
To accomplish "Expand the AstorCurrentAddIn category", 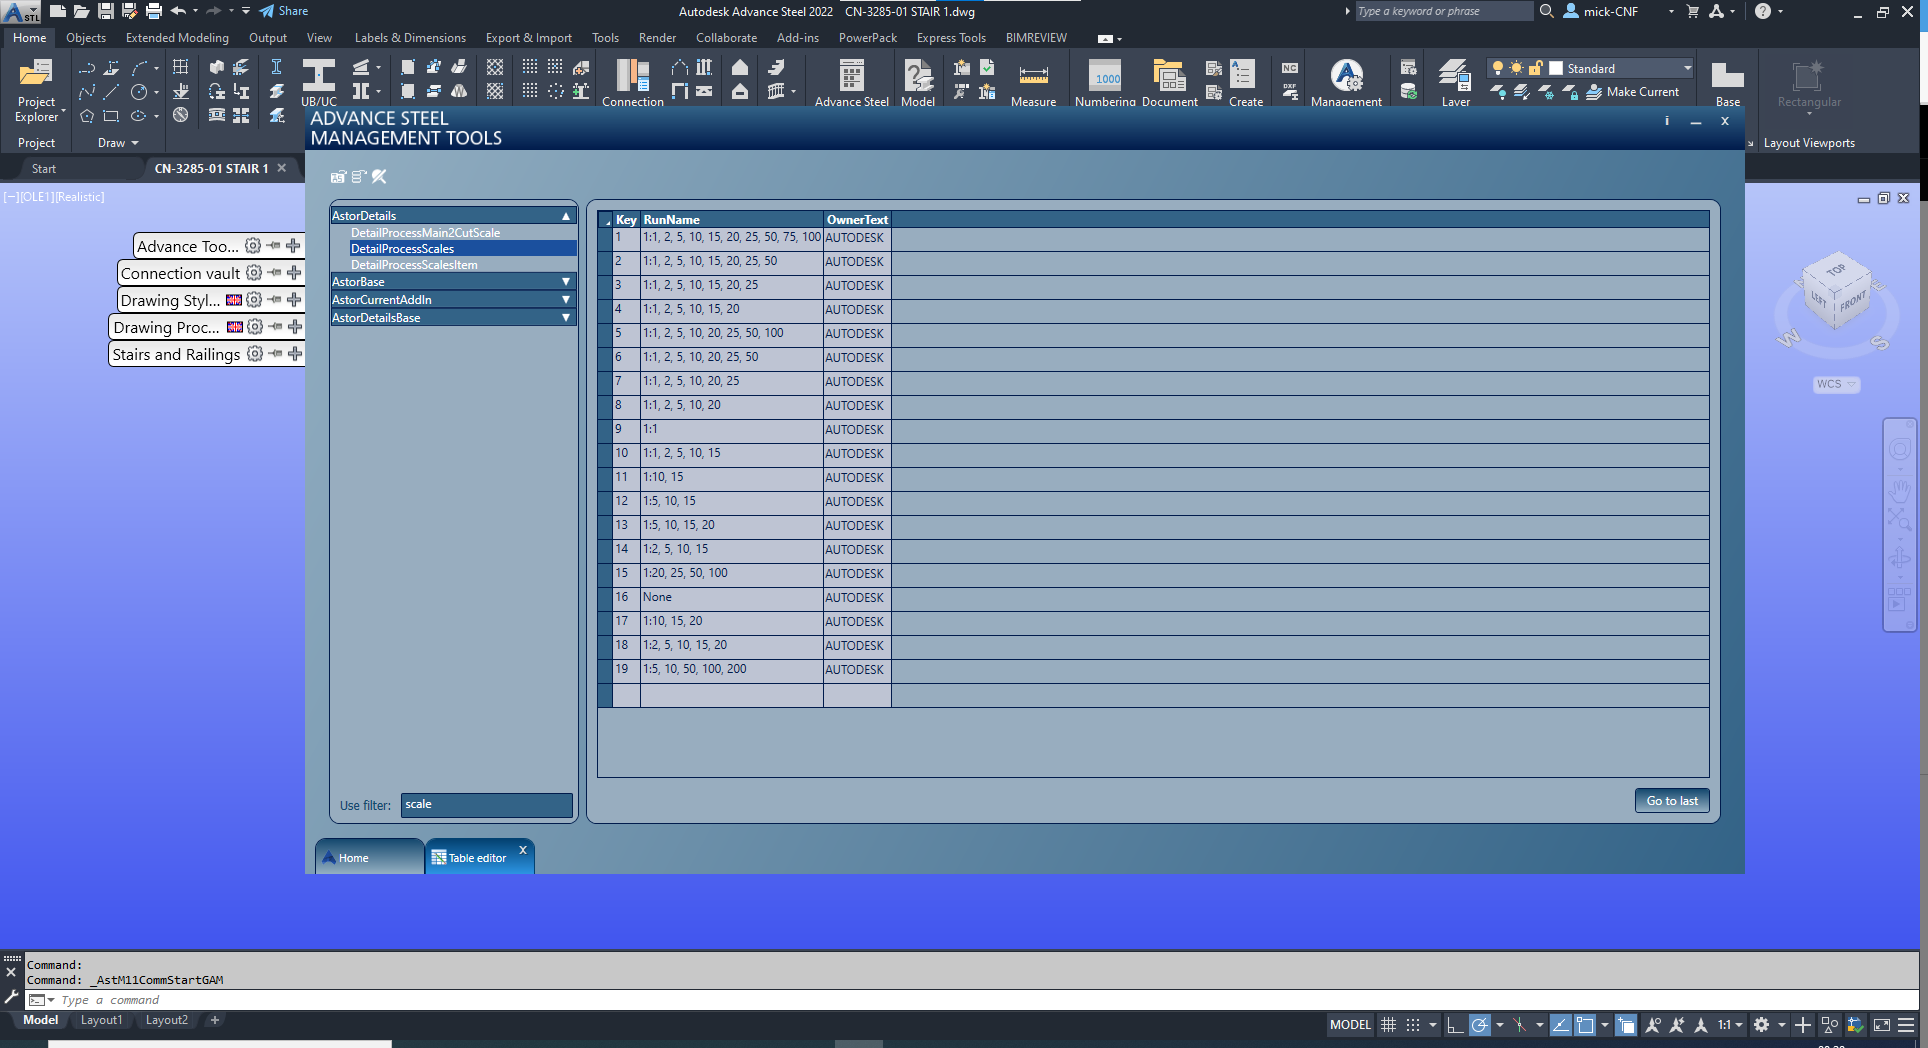I will pos(566,300).
